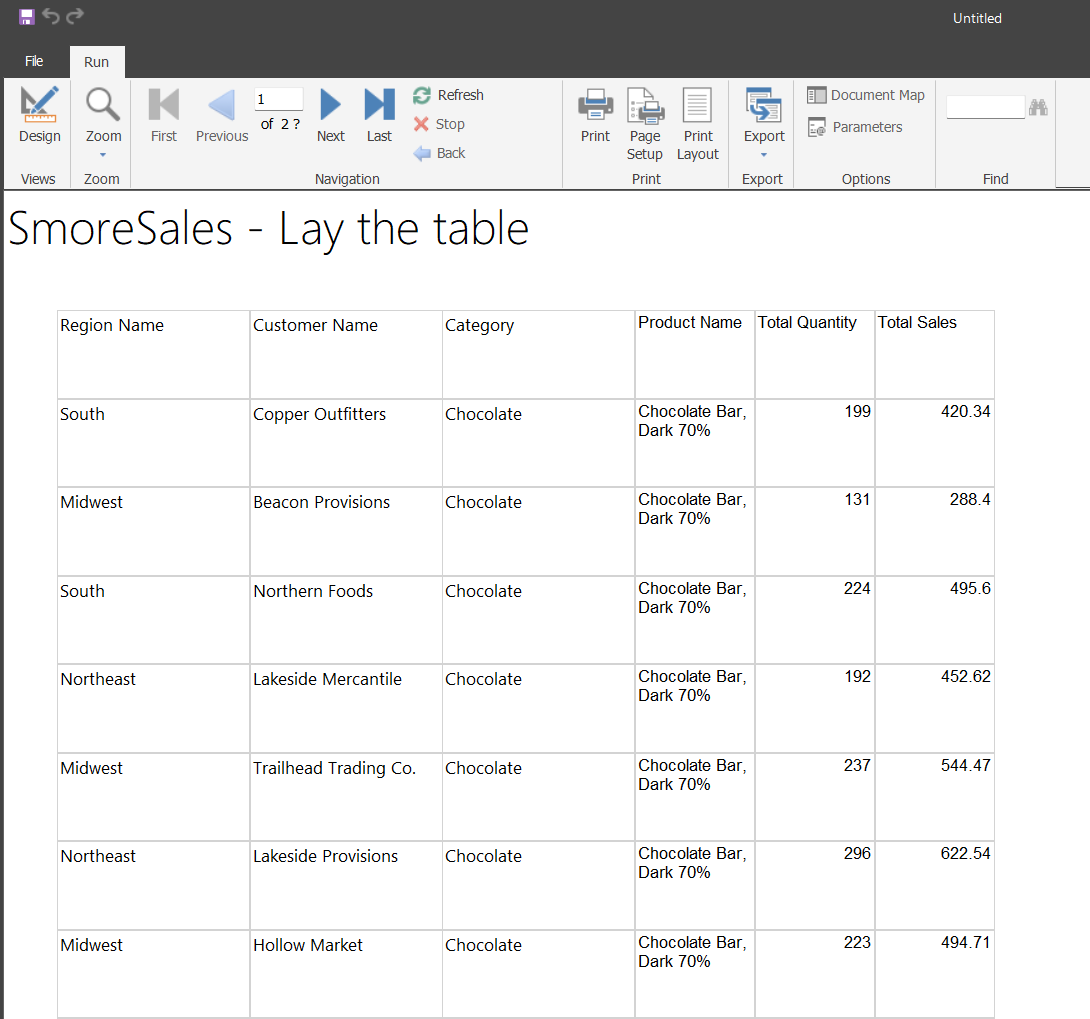Click quantity value 296
This screenshot has height=1019, width=1090.
click(x=857, y=853)
